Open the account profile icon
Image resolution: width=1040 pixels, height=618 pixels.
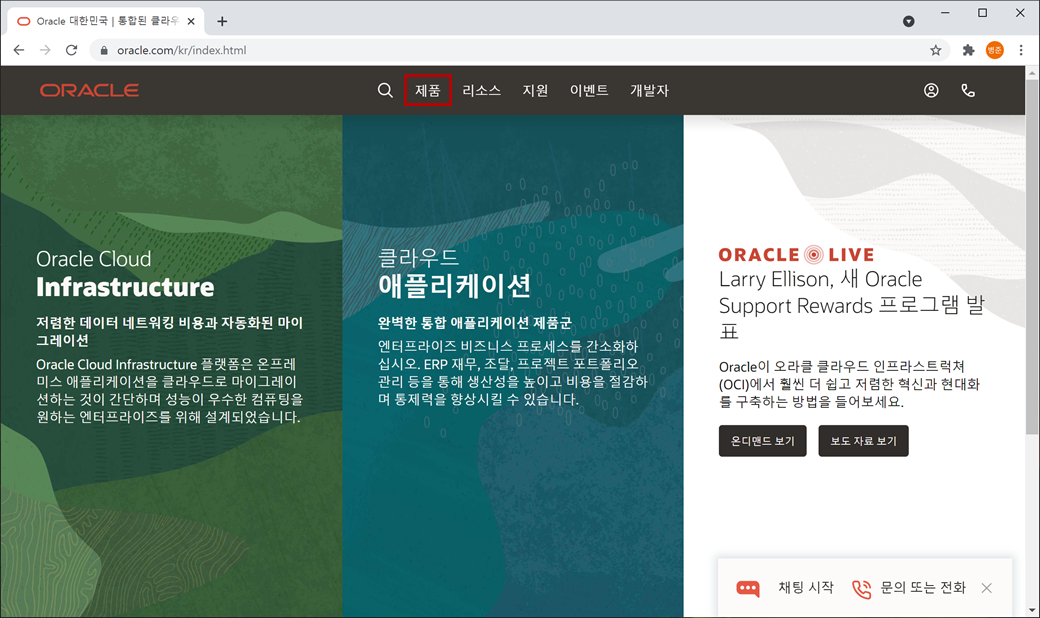tap(931, 90)
